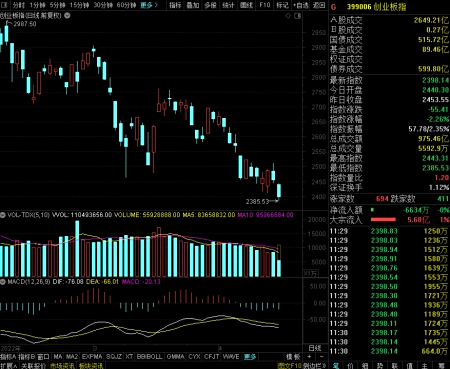Select the 5分钟 period

[58, 5]
